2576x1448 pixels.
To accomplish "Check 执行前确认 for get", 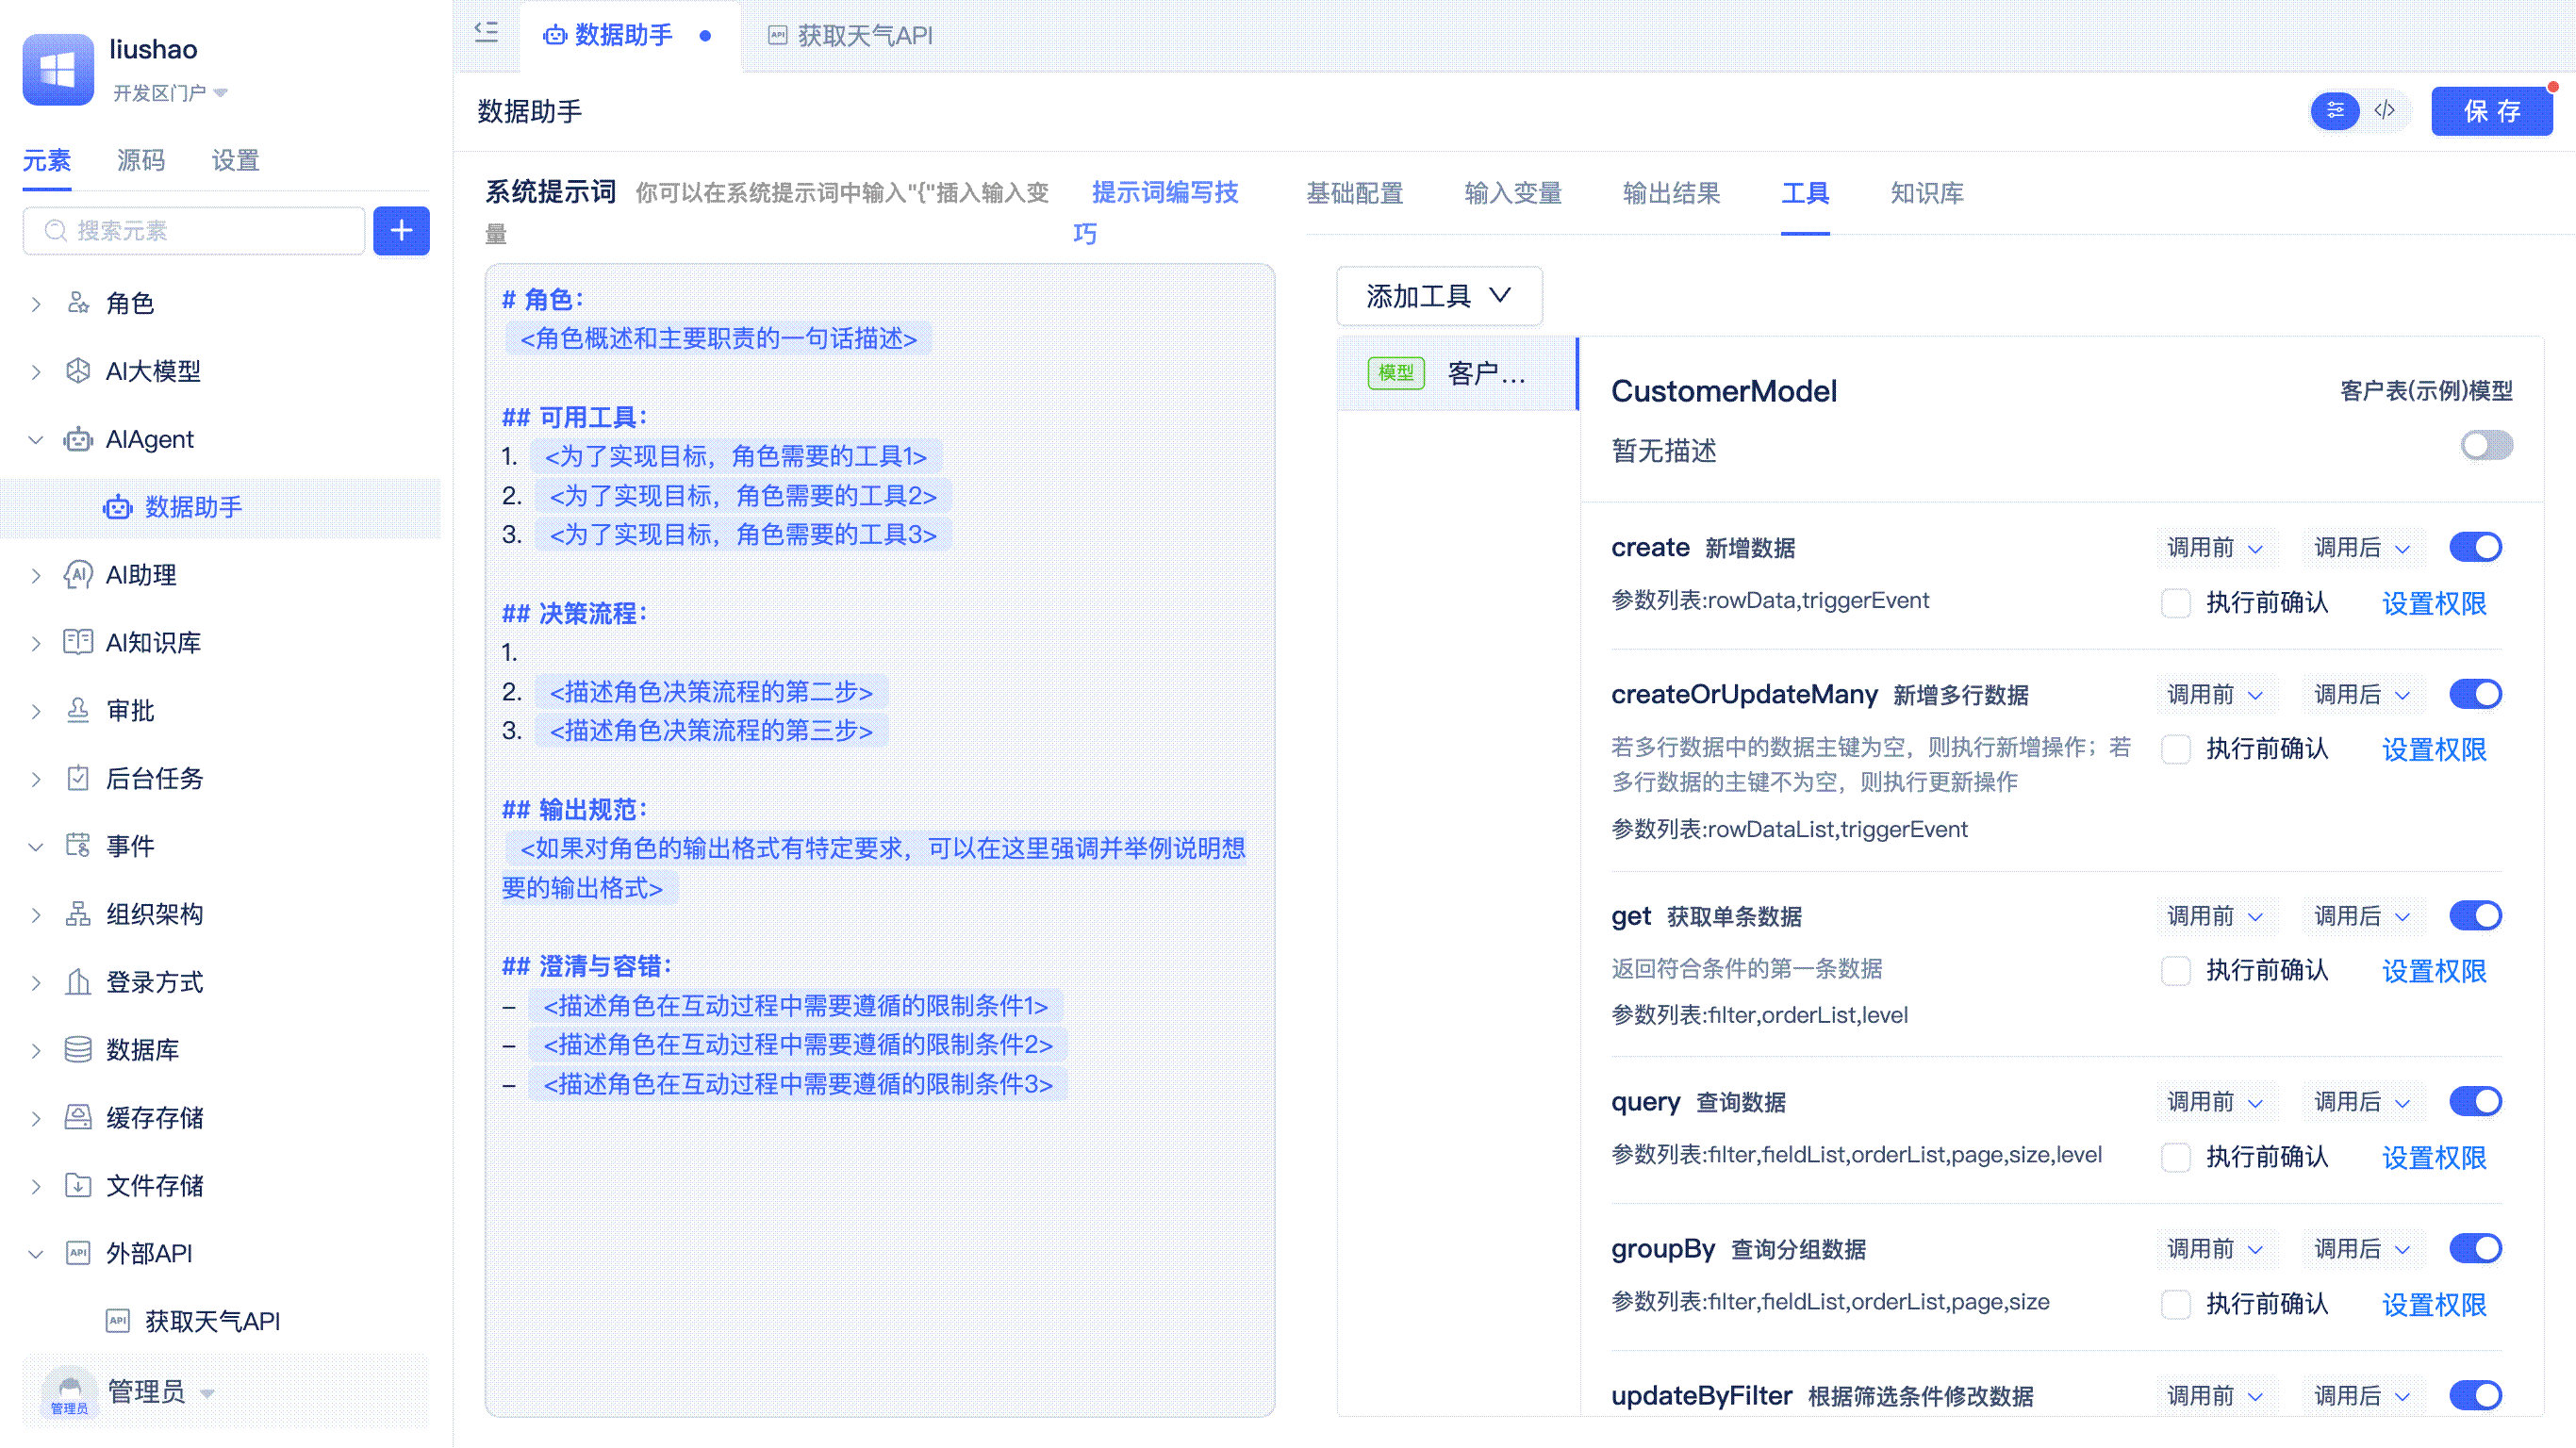I will click(x=2176, y=971).
